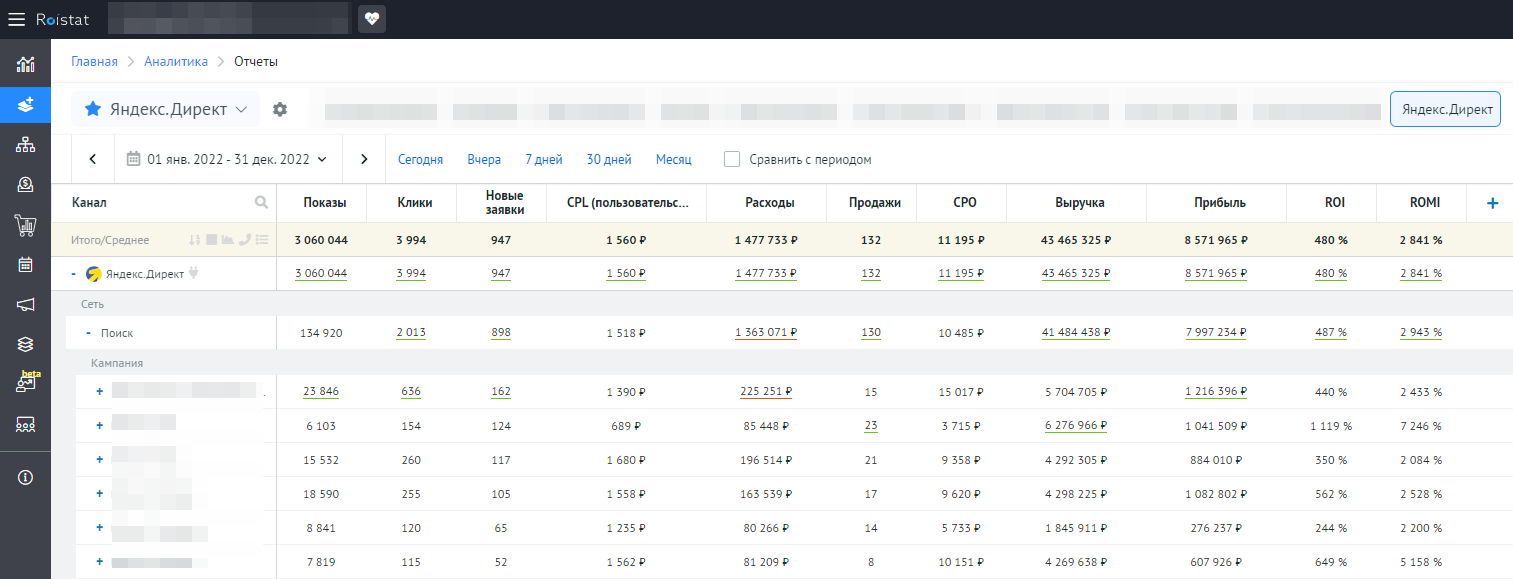1513x579 pixels.
Task: Open the hamburger menu next to Roistat logo
Action: click(x=17, y=19)
